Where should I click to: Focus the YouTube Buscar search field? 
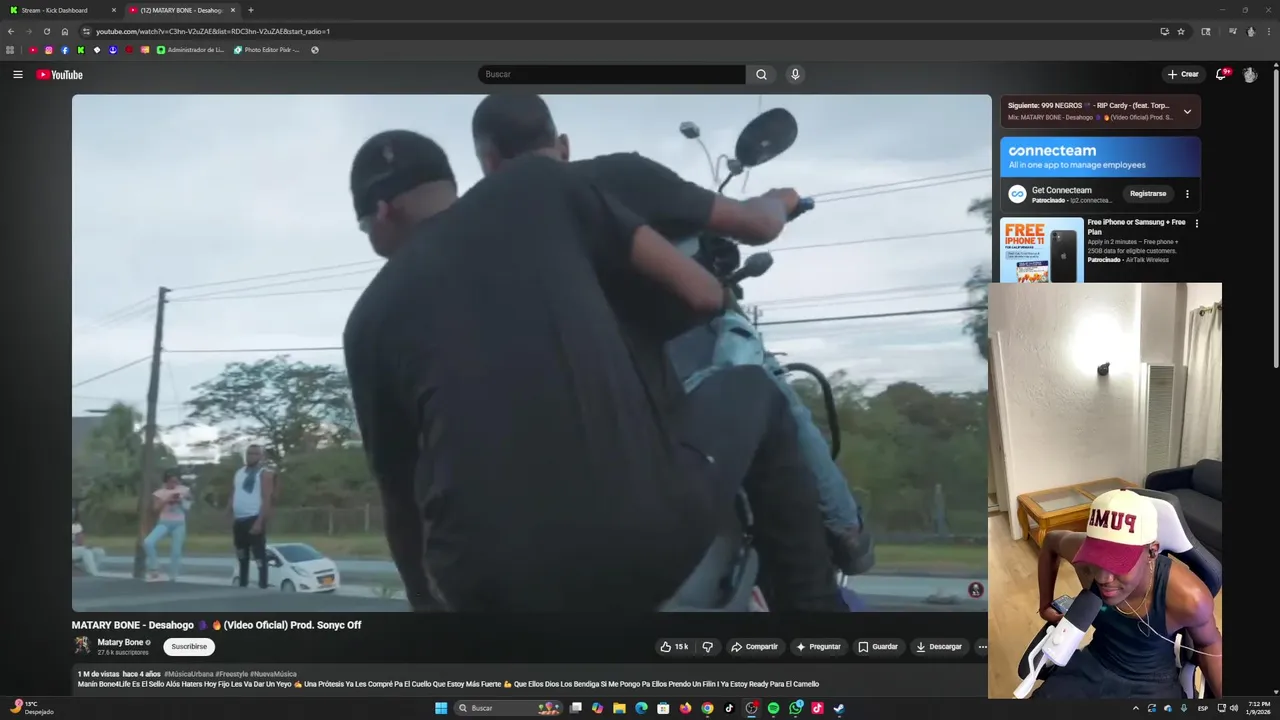click(612, 75)
